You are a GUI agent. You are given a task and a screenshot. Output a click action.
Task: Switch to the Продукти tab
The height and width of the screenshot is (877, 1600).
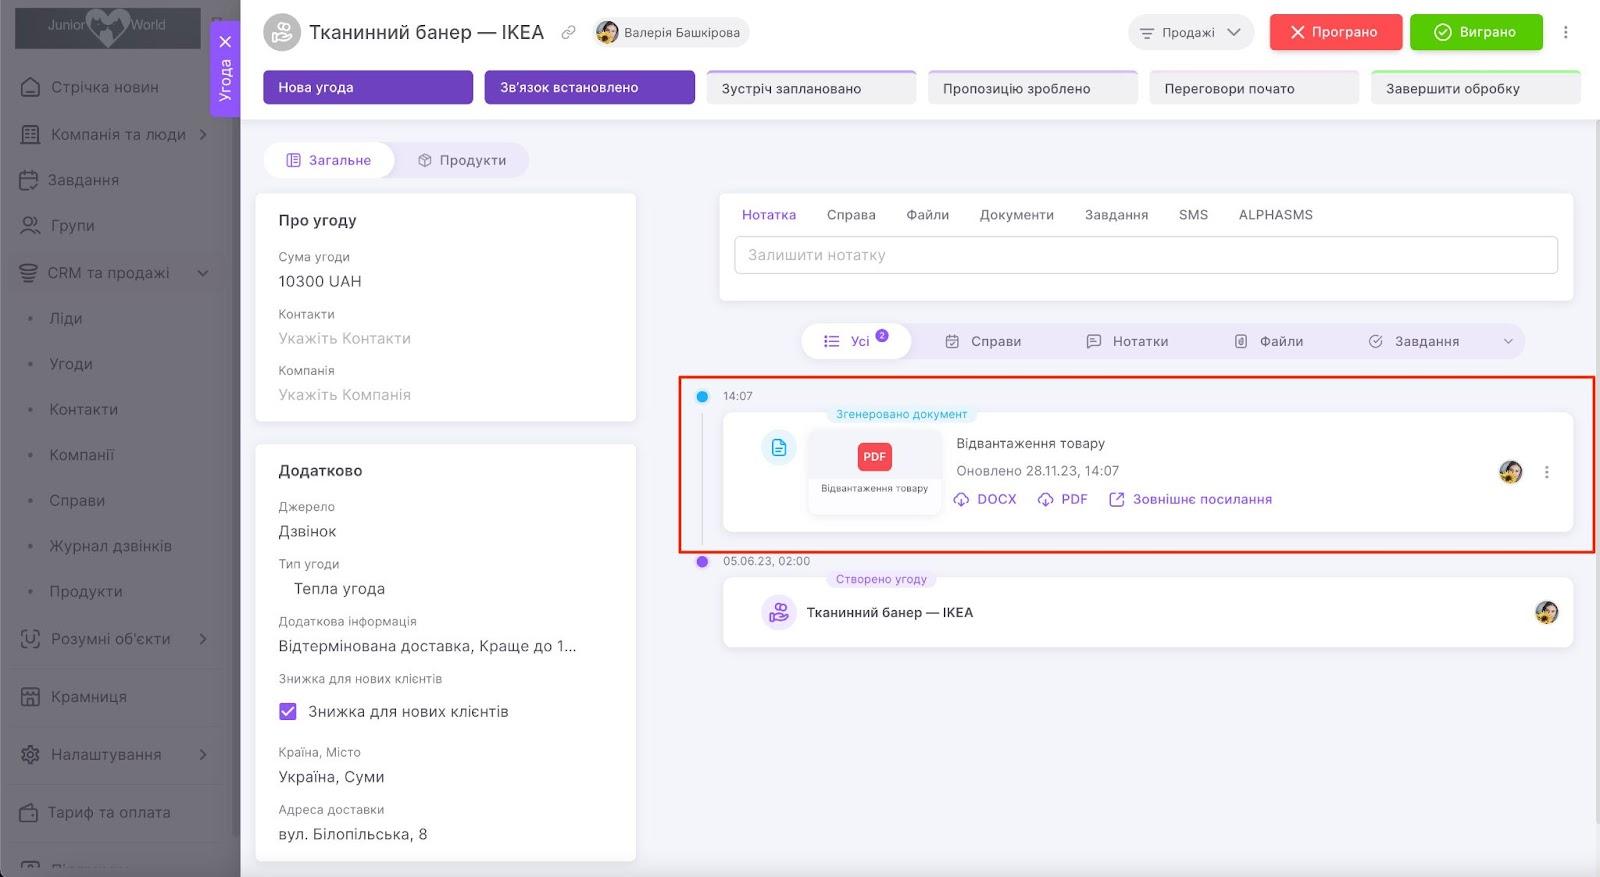(461, 160)
